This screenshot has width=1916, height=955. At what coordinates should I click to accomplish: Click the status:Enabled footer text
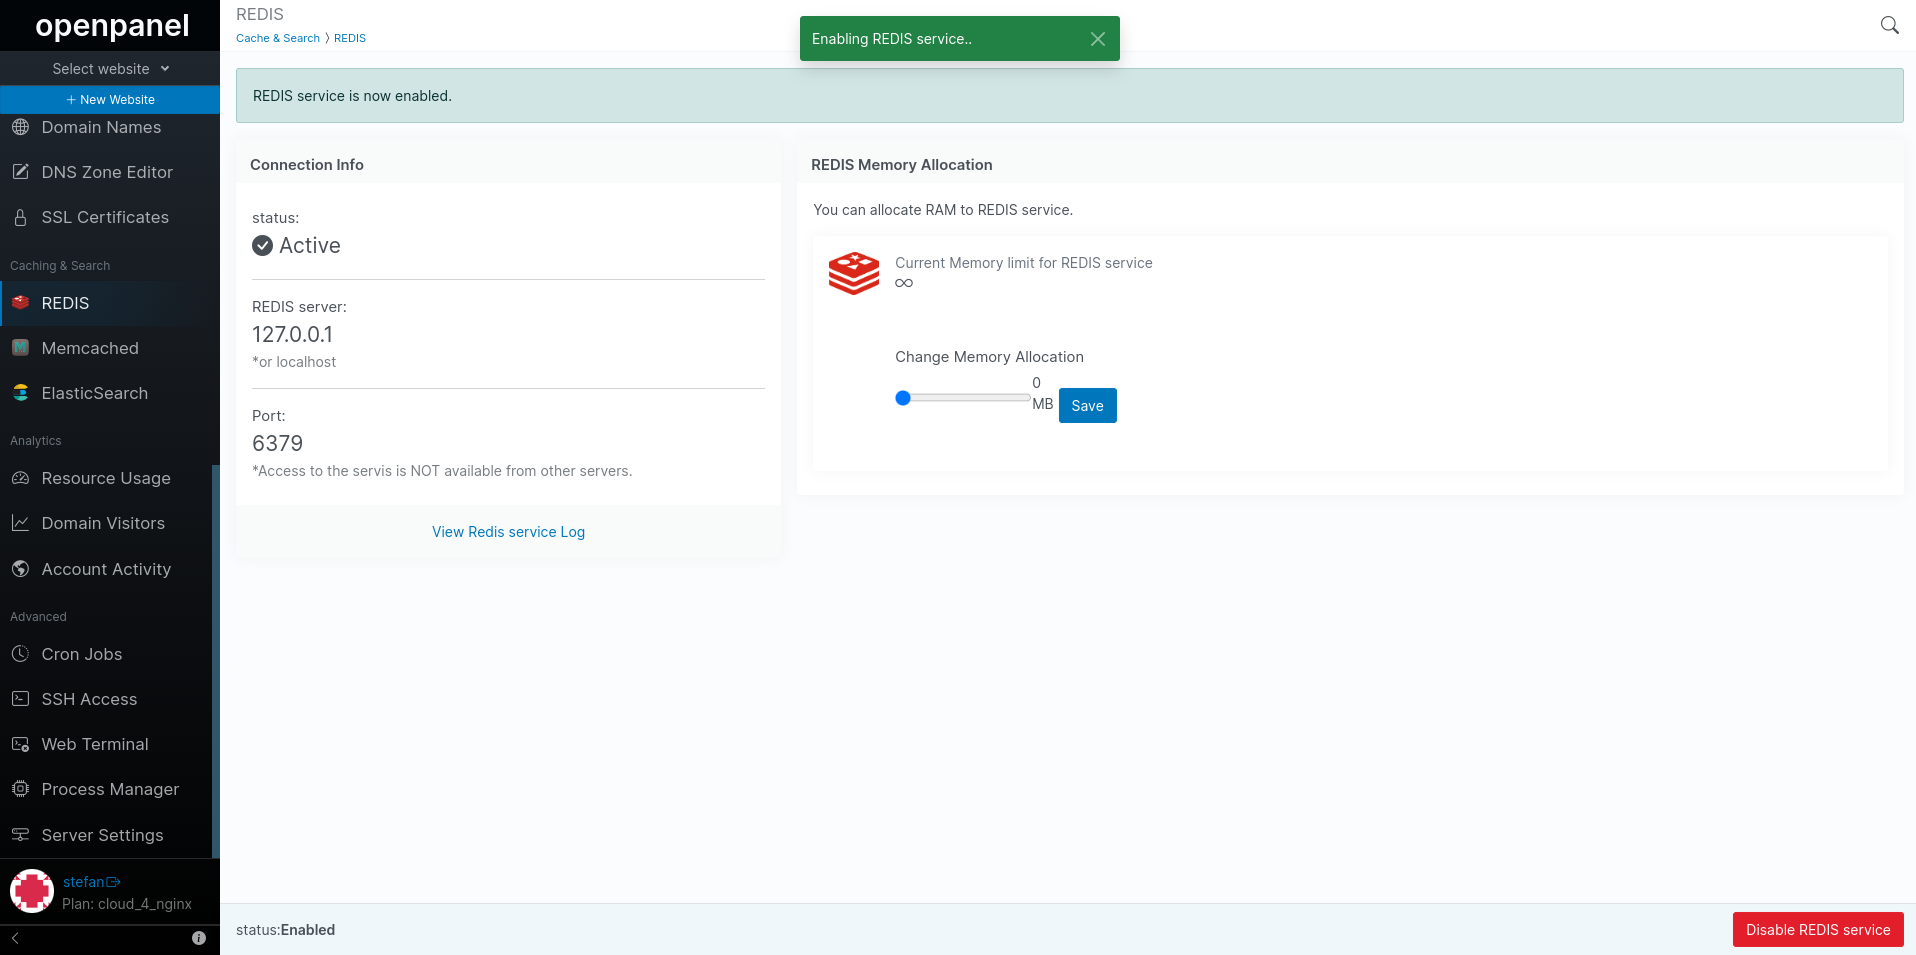(x=285, y=930)
